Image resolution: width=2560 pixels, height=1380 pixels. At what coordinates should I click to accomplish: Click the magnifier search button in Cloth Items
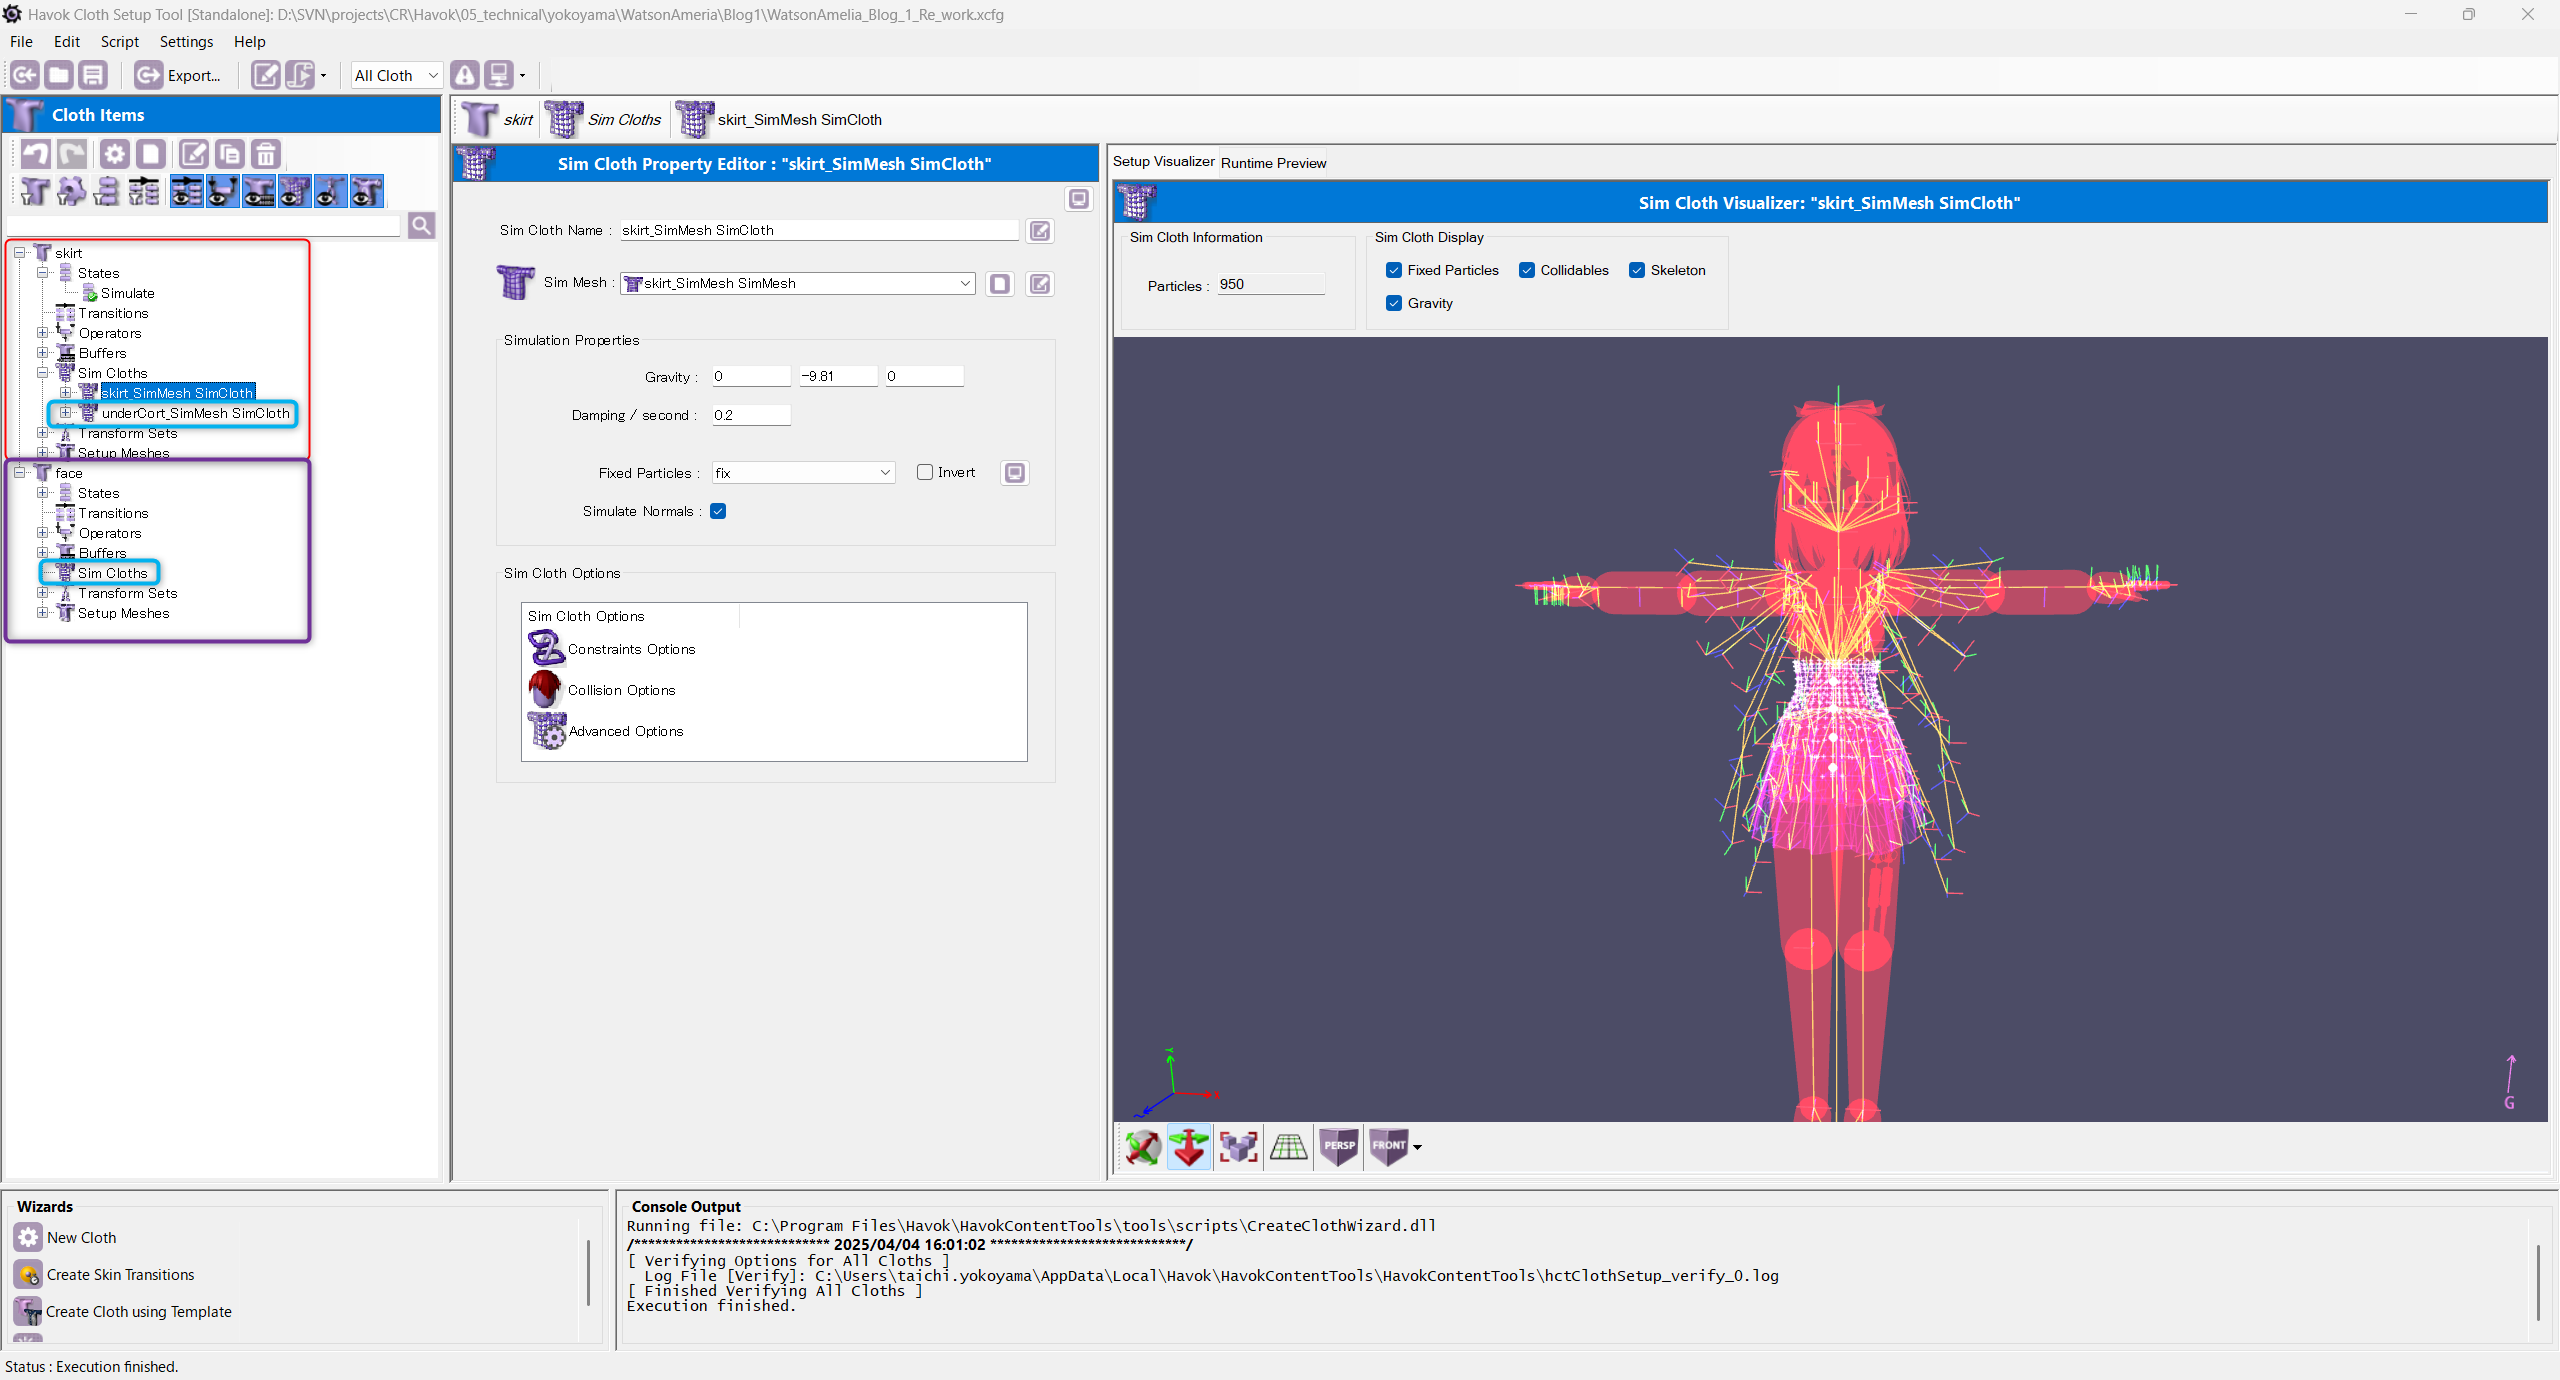pos(422,225)
